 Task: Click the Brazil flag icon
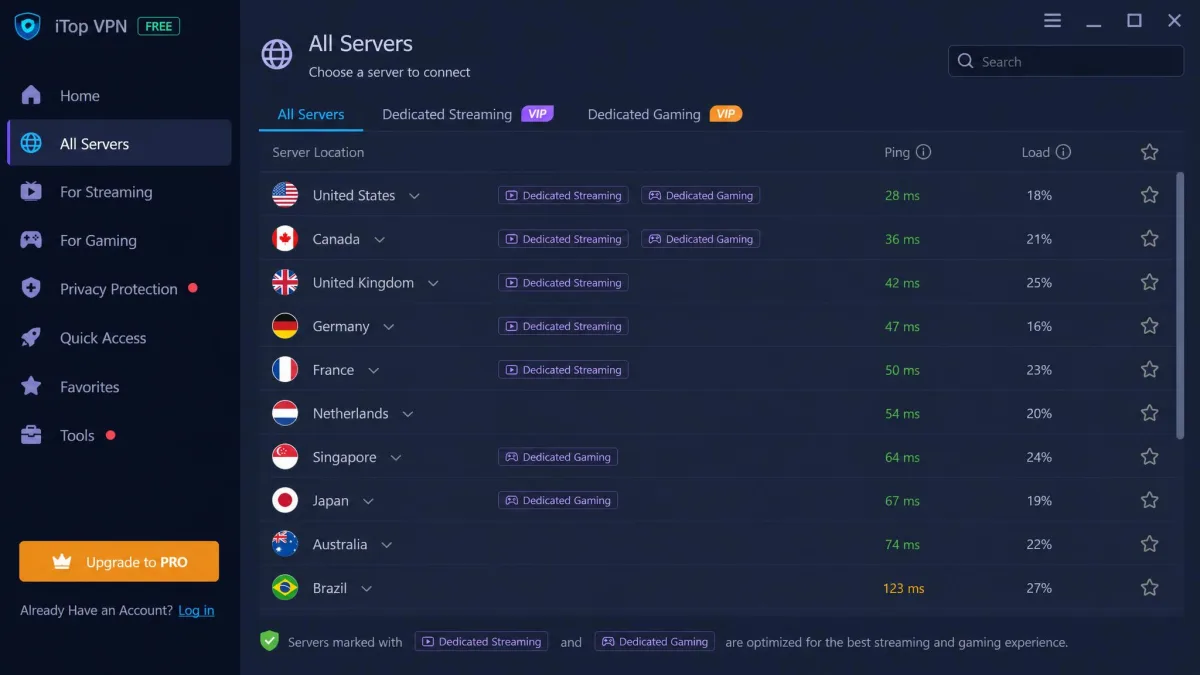(285, 588)
